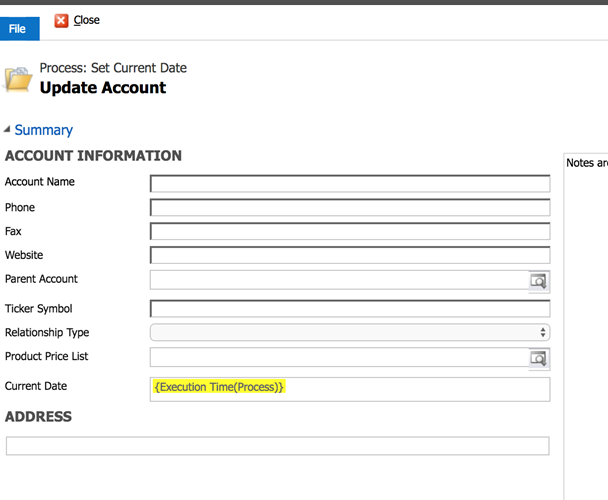Open the Parent Account lookup search icon
The height and width of the screenshot is (500, 608).
tap(539, 281)
